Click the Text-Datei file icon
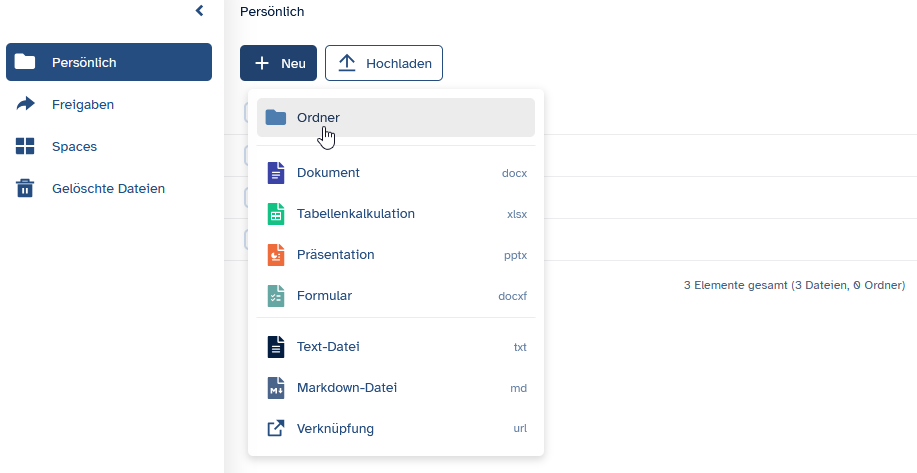 tap(276, 347)
